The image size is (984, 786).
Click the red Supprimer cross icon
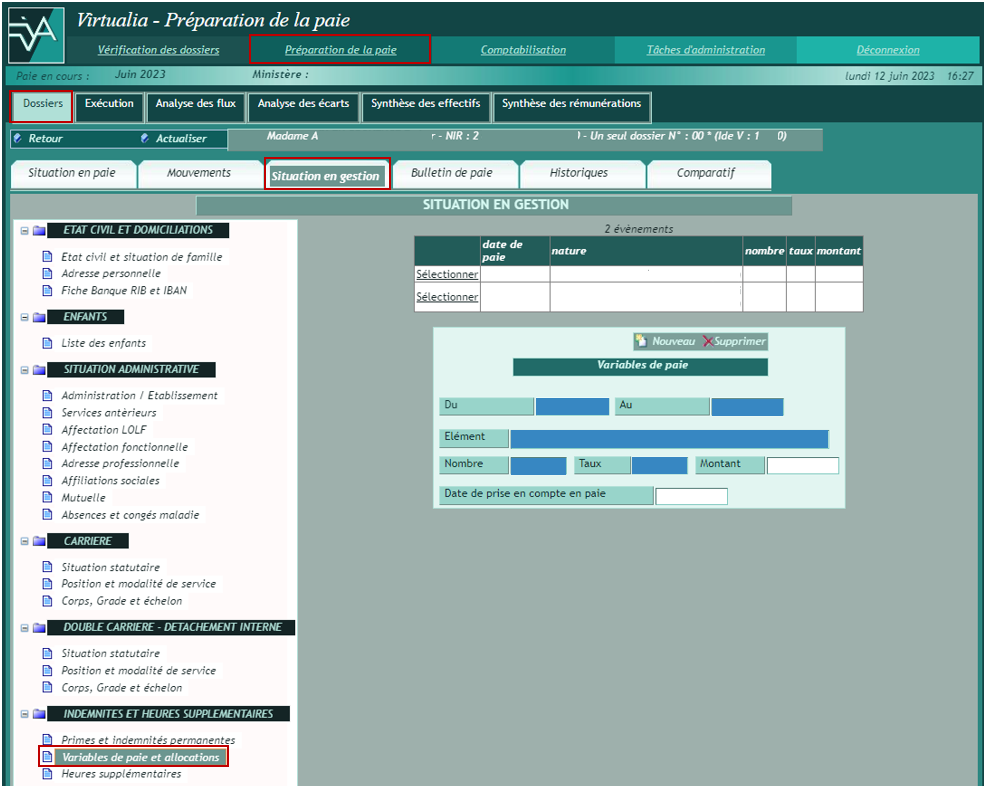pyautogui.click(x=708, y=341)
